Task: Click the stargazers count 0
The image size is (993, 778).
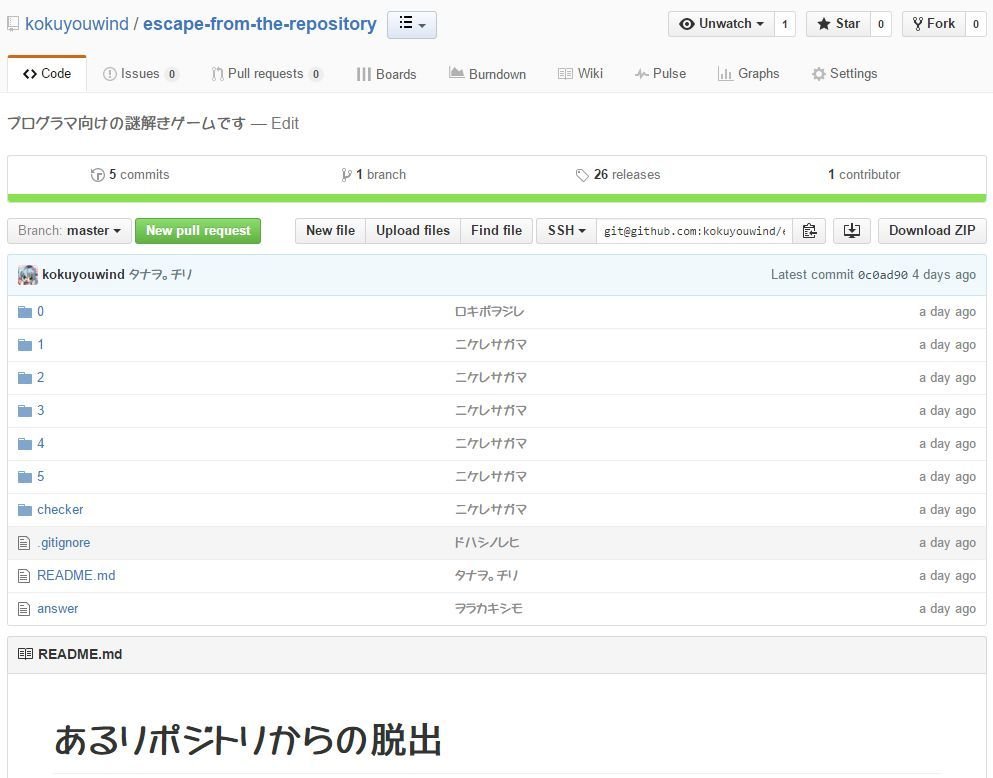Action: [x=881, y=24]
